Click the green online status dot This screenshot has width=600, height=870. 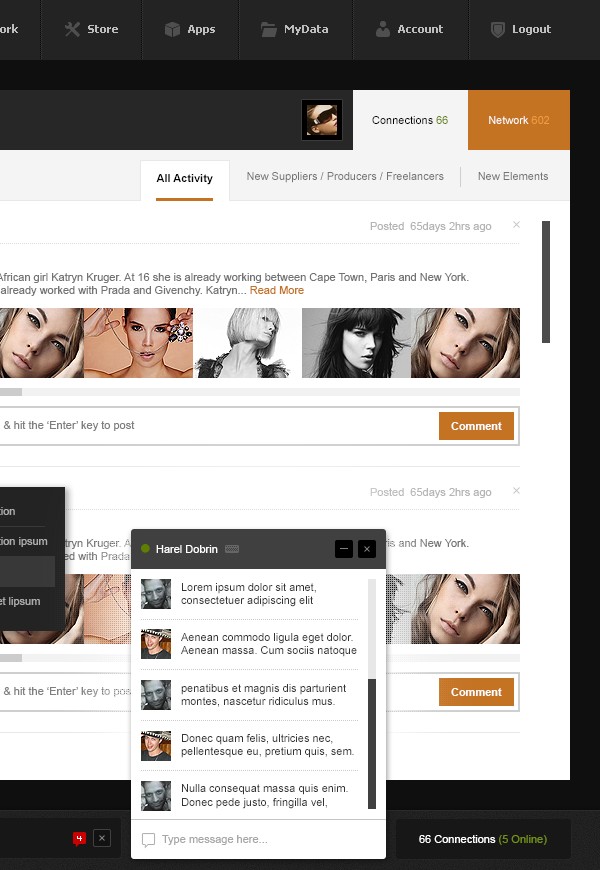(145, 548)
